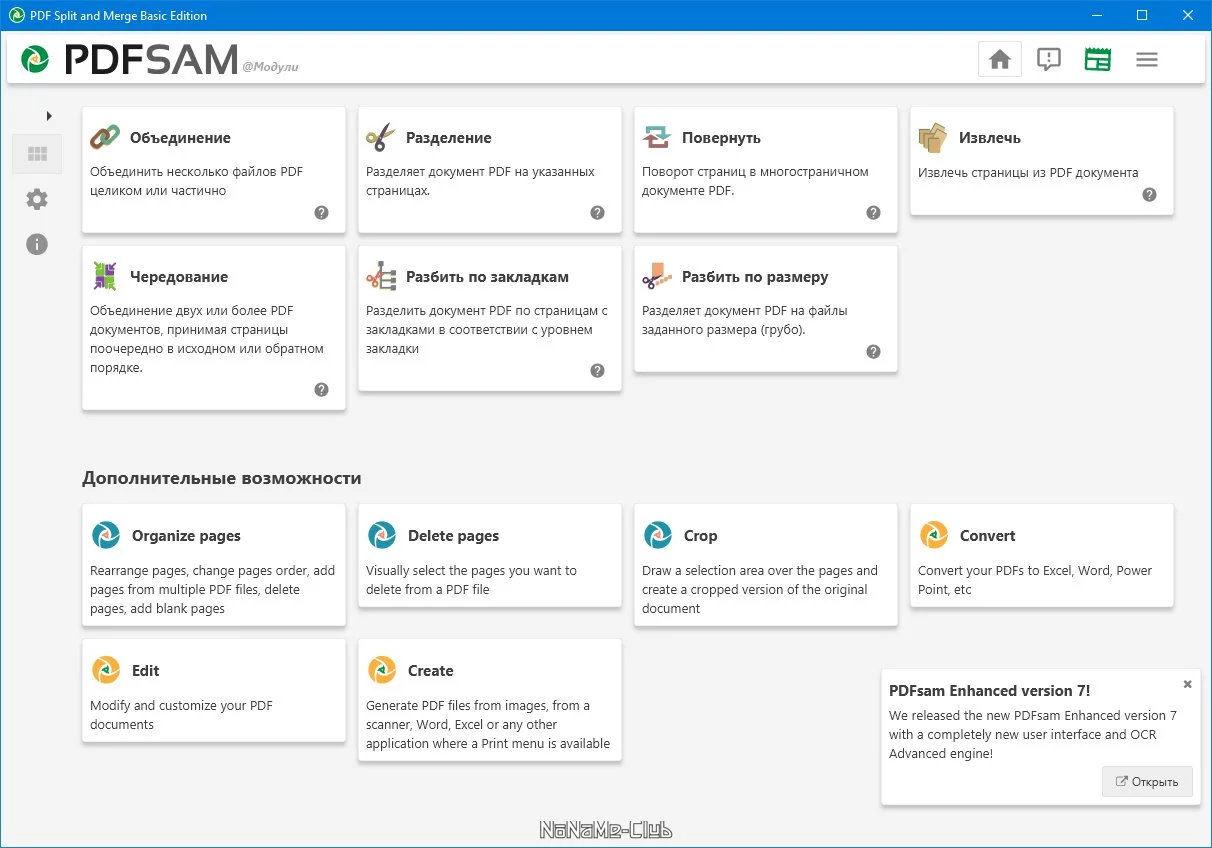Open help for the Разделение module
Screen dimensions: 1212x848
coord(598,212)
